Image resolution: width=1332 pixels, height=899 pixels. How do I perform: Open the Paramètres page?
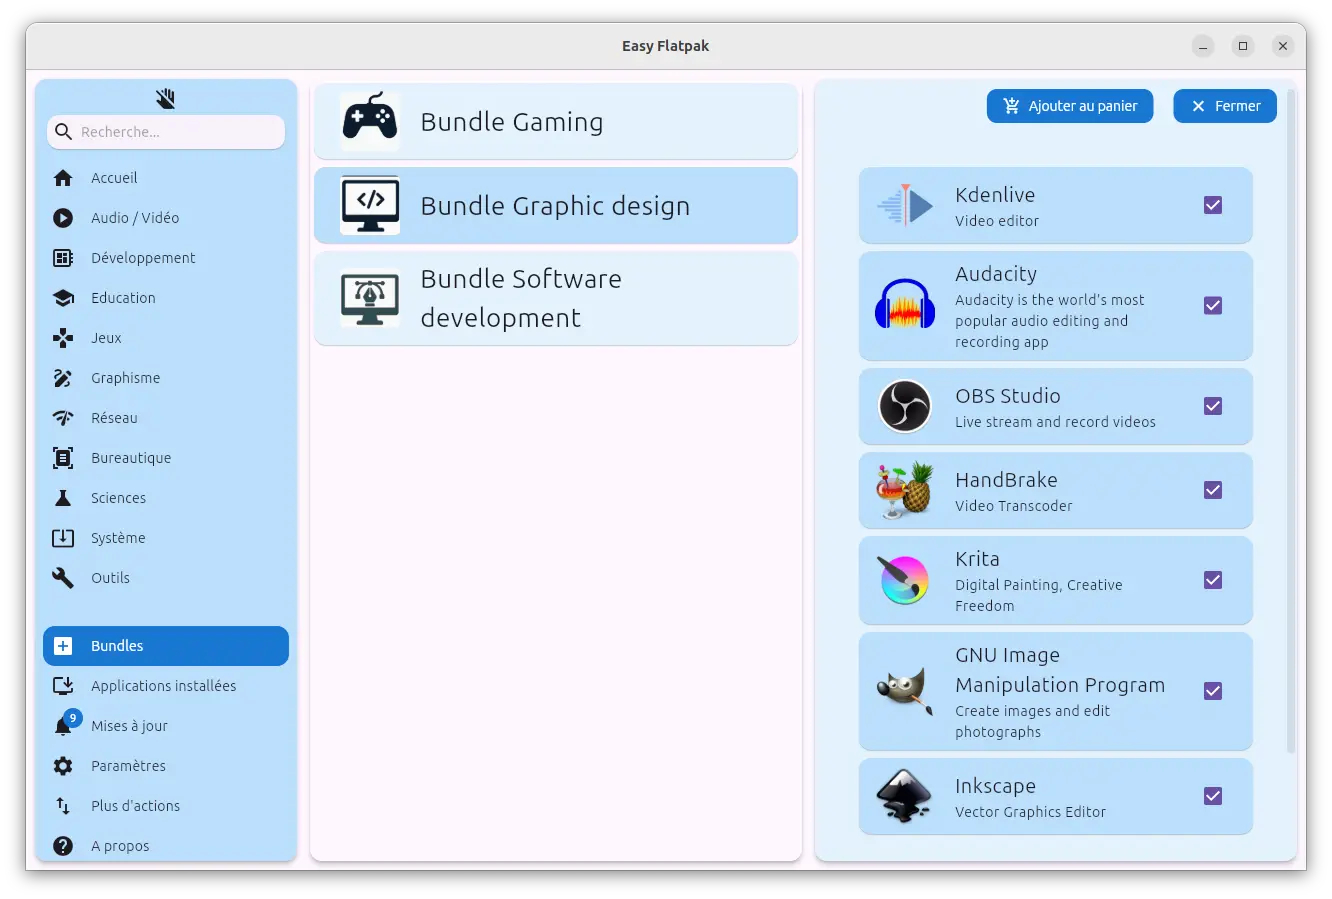(x=166, y=766)
